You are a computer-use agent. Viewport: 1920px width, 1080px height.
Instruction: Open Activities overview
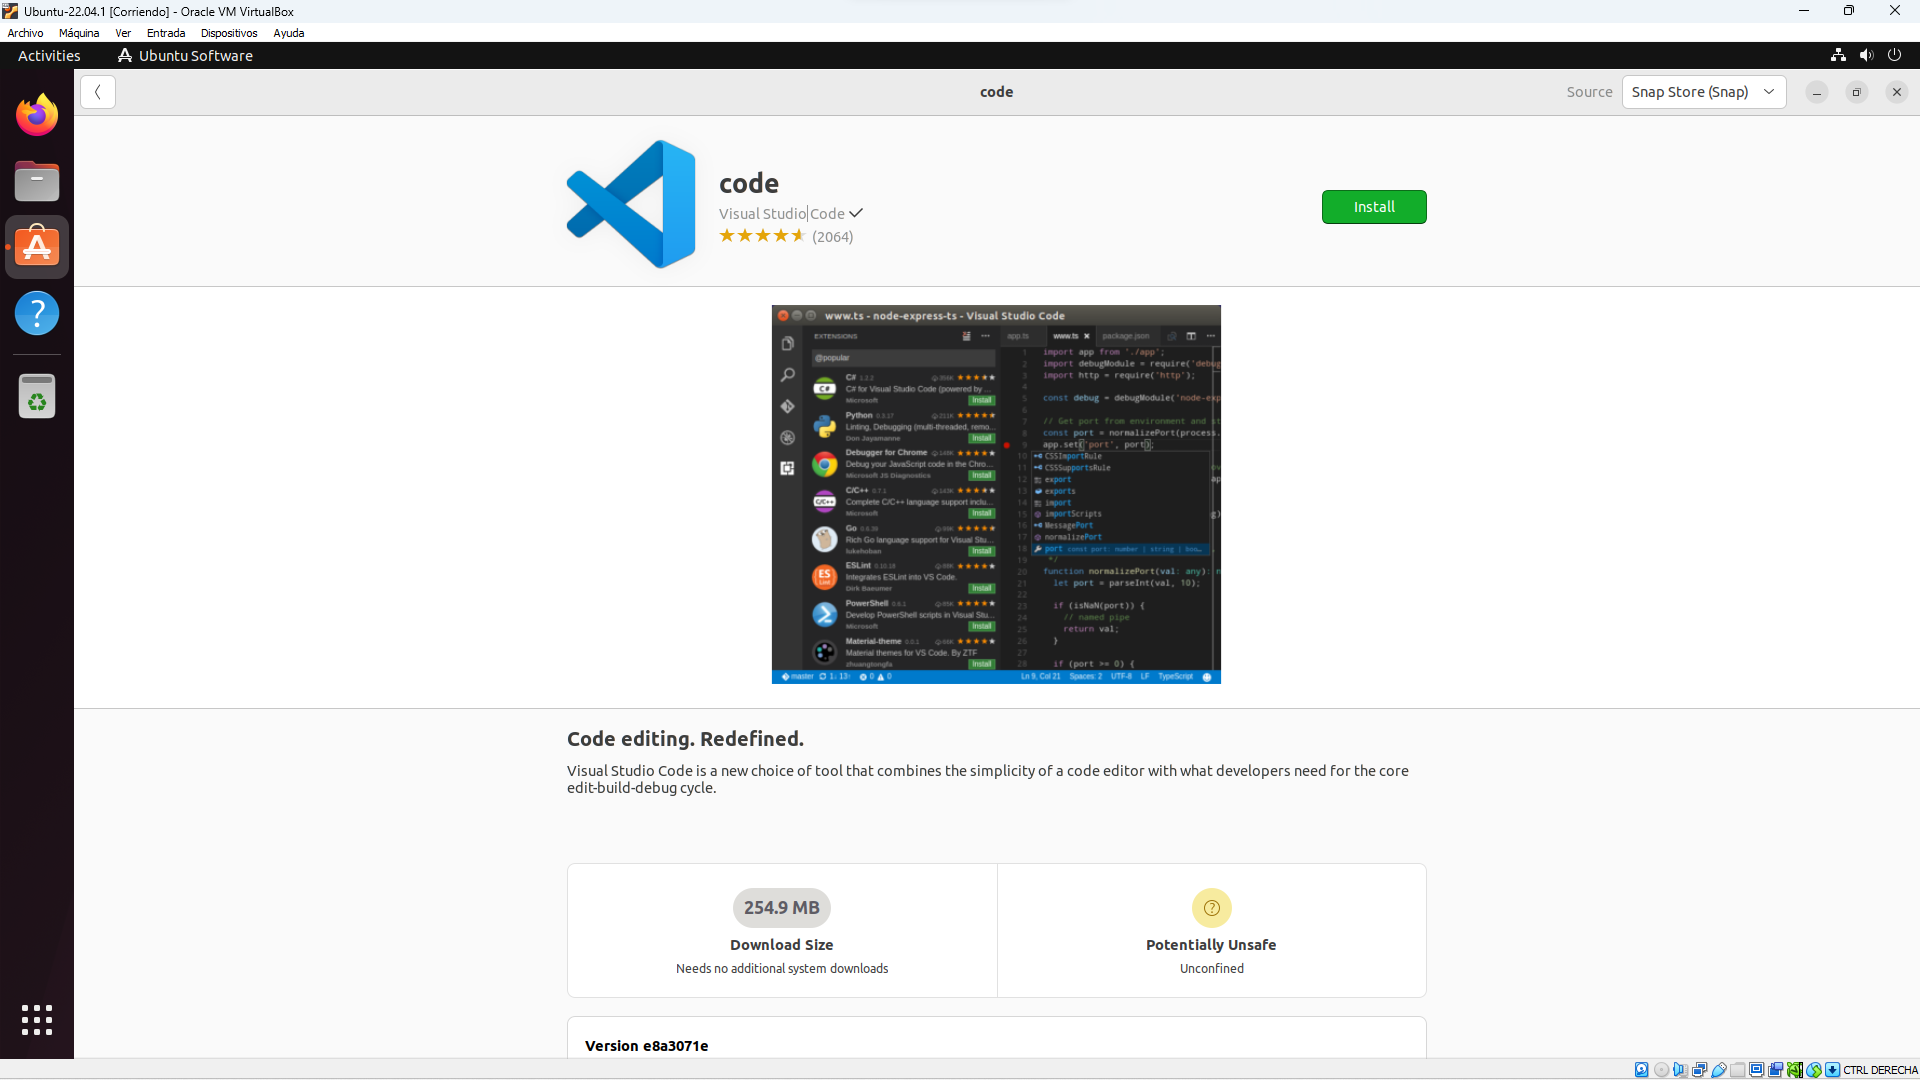click(x=49, y=55)
